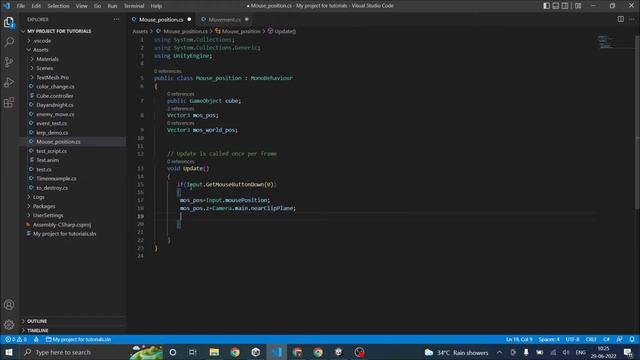Image resolution: width=640 pixels, height=360 pixels.
Task: Switch to the Mouse_position.cs tab
Action: click(161, 20)
